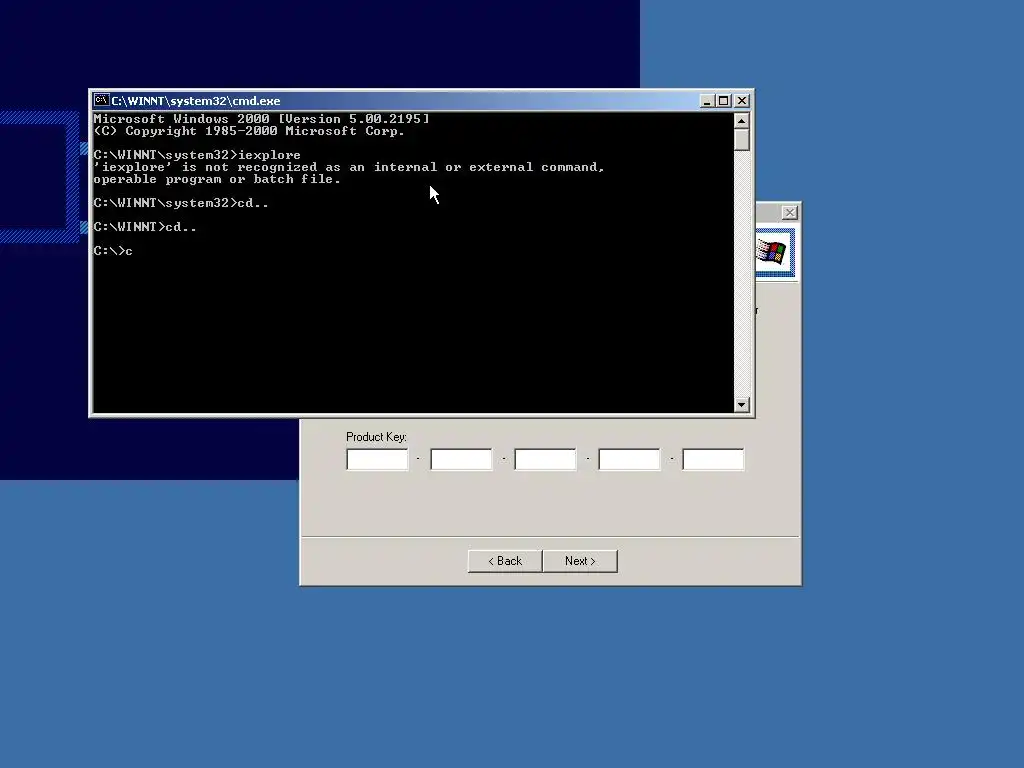Click the "C:\WINNT\system32>iexplore" line

pos(197,155)
